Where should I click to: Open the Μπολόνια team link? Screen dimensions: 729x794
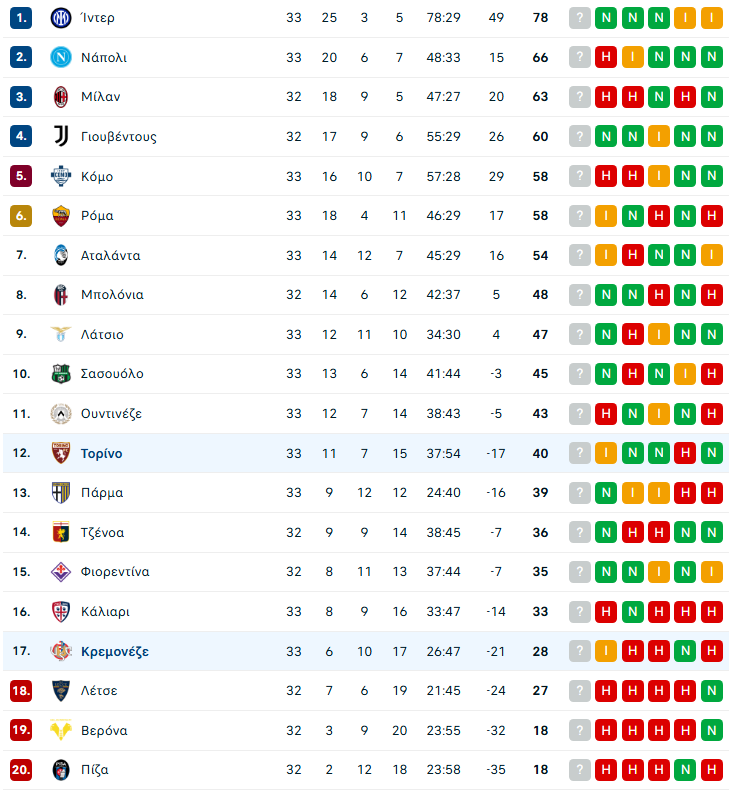tap(112, 295)
